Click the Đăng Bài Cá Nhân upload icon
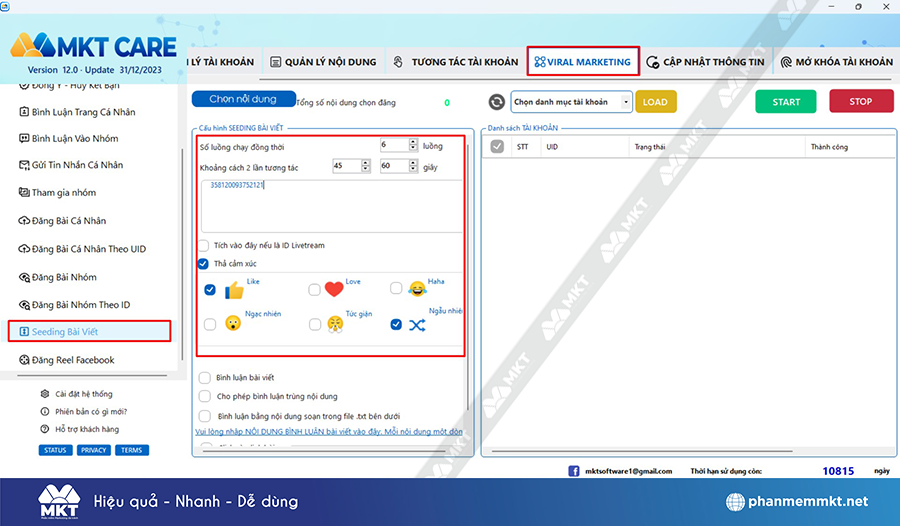The height and width of the screenshot is (526, 900). pyautogui.click(x=24, y=221)
